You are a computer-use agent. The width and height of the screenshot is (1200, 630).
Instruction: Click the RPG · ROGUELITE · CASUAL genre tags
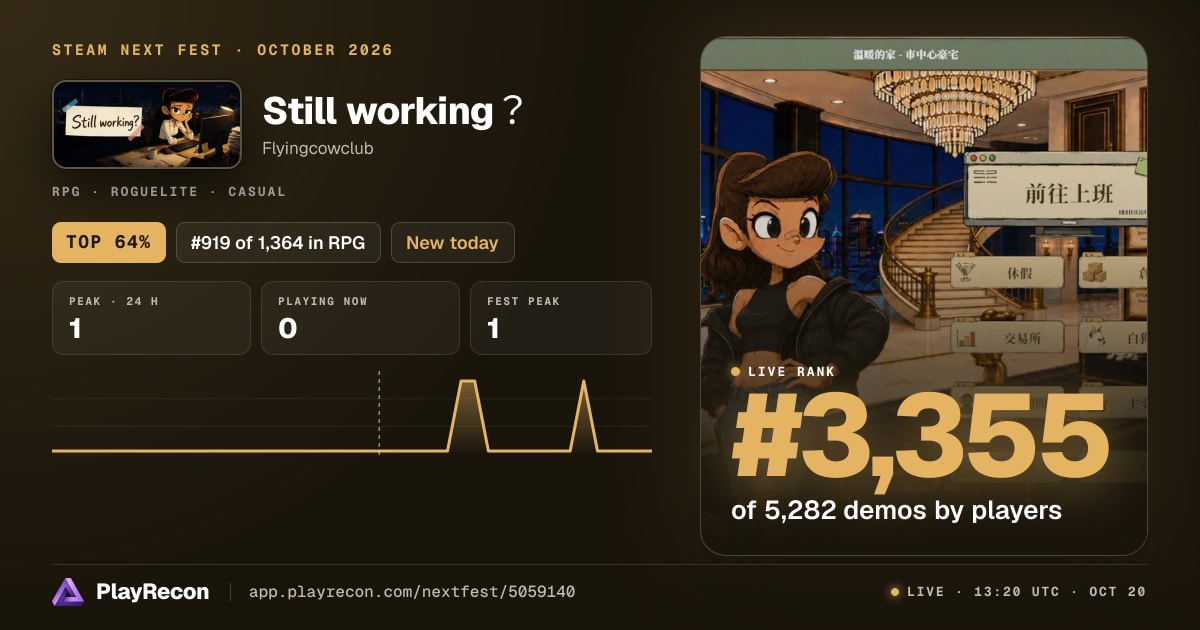[x=169, y=191]
